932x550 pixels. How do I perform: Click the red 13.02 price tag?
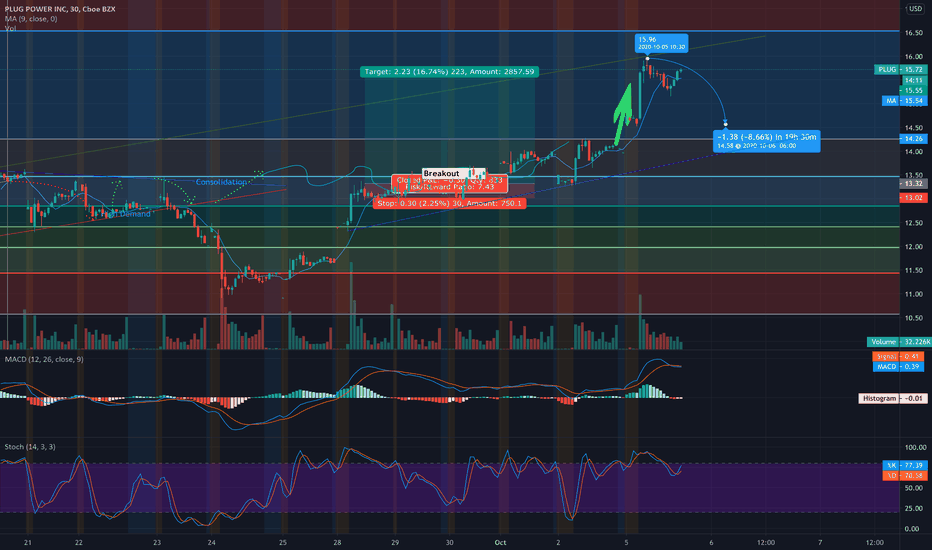coord(913,197)
